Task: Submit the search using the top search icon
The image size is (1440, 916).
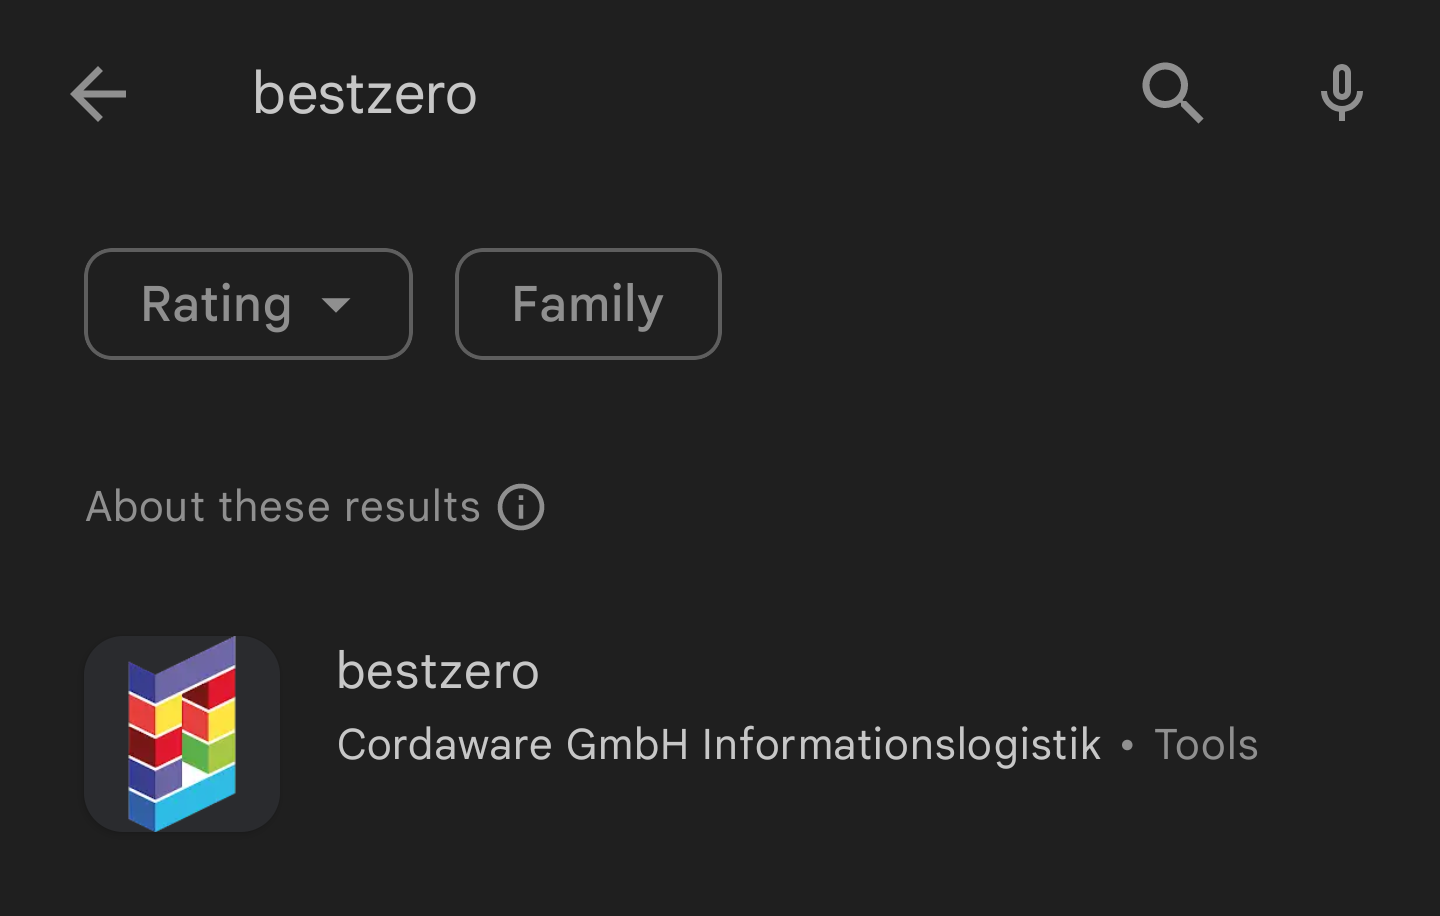Action: tap(1172, 93)
